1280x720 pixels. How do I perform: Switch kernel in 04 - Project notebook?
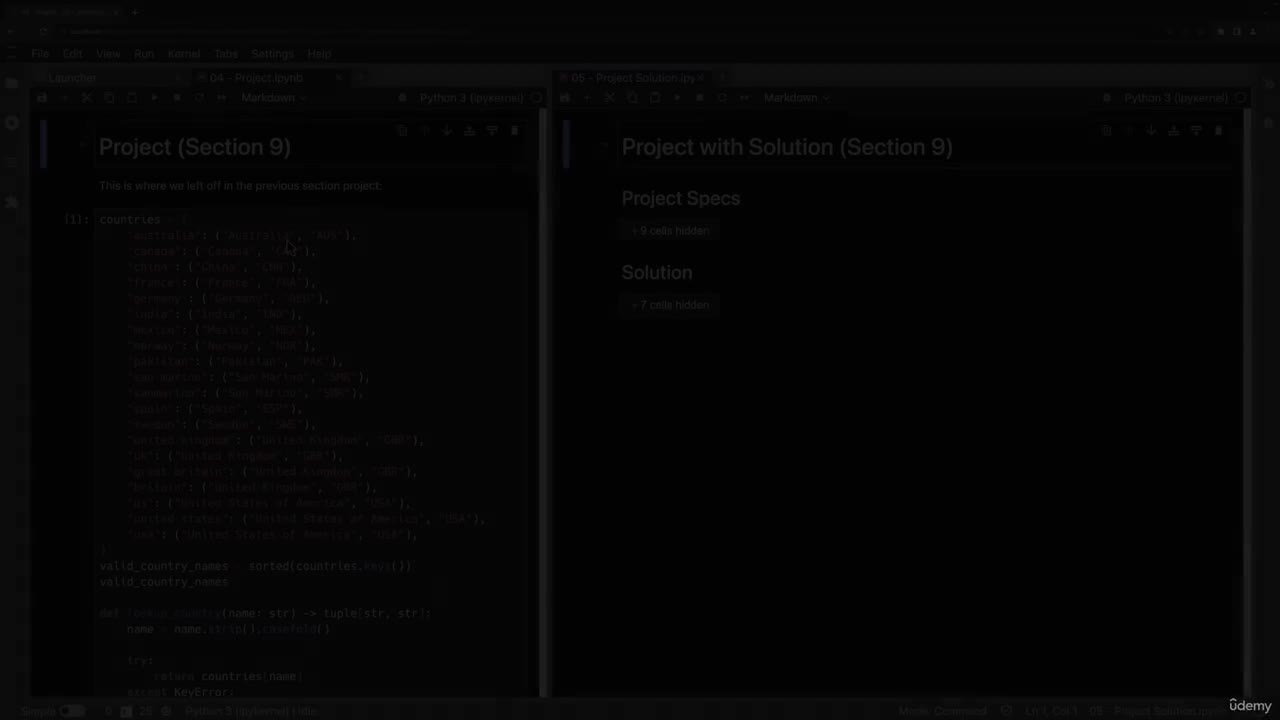pyautogui.click(x=473, y=98)
